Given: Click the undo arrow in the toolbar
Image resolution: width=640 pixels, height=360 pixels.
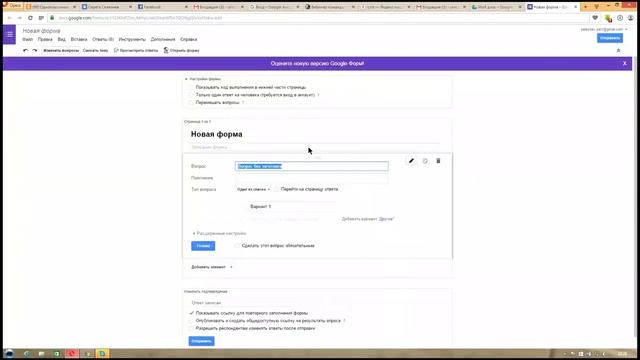Looking at the screenshot, I should click(25, 50).
